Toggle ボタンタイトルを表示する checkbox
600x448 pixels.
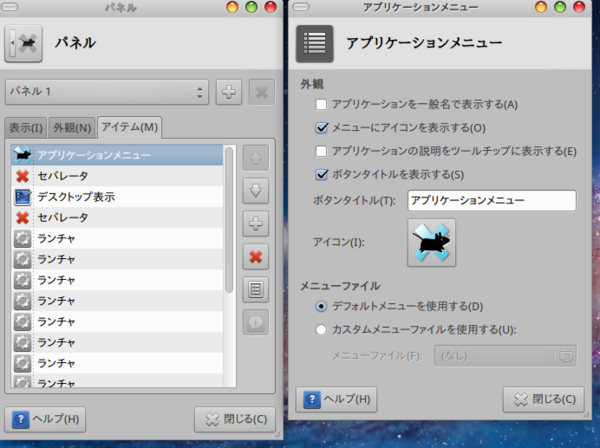click(x=321, y=175)
